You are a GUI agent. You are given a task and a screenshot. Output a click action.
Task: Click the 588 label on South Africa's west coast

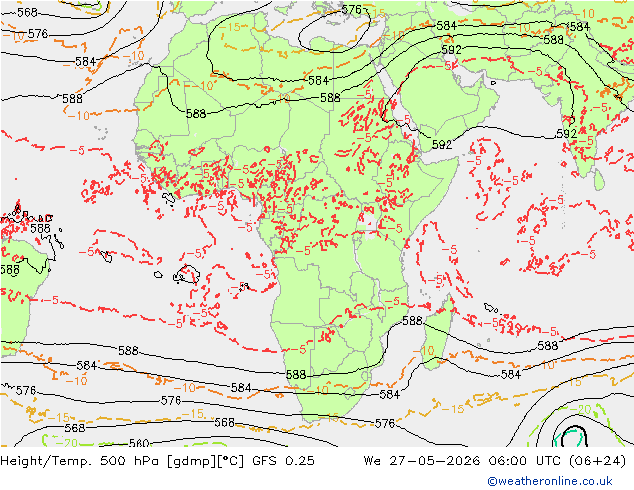click(x=296, y=374)
